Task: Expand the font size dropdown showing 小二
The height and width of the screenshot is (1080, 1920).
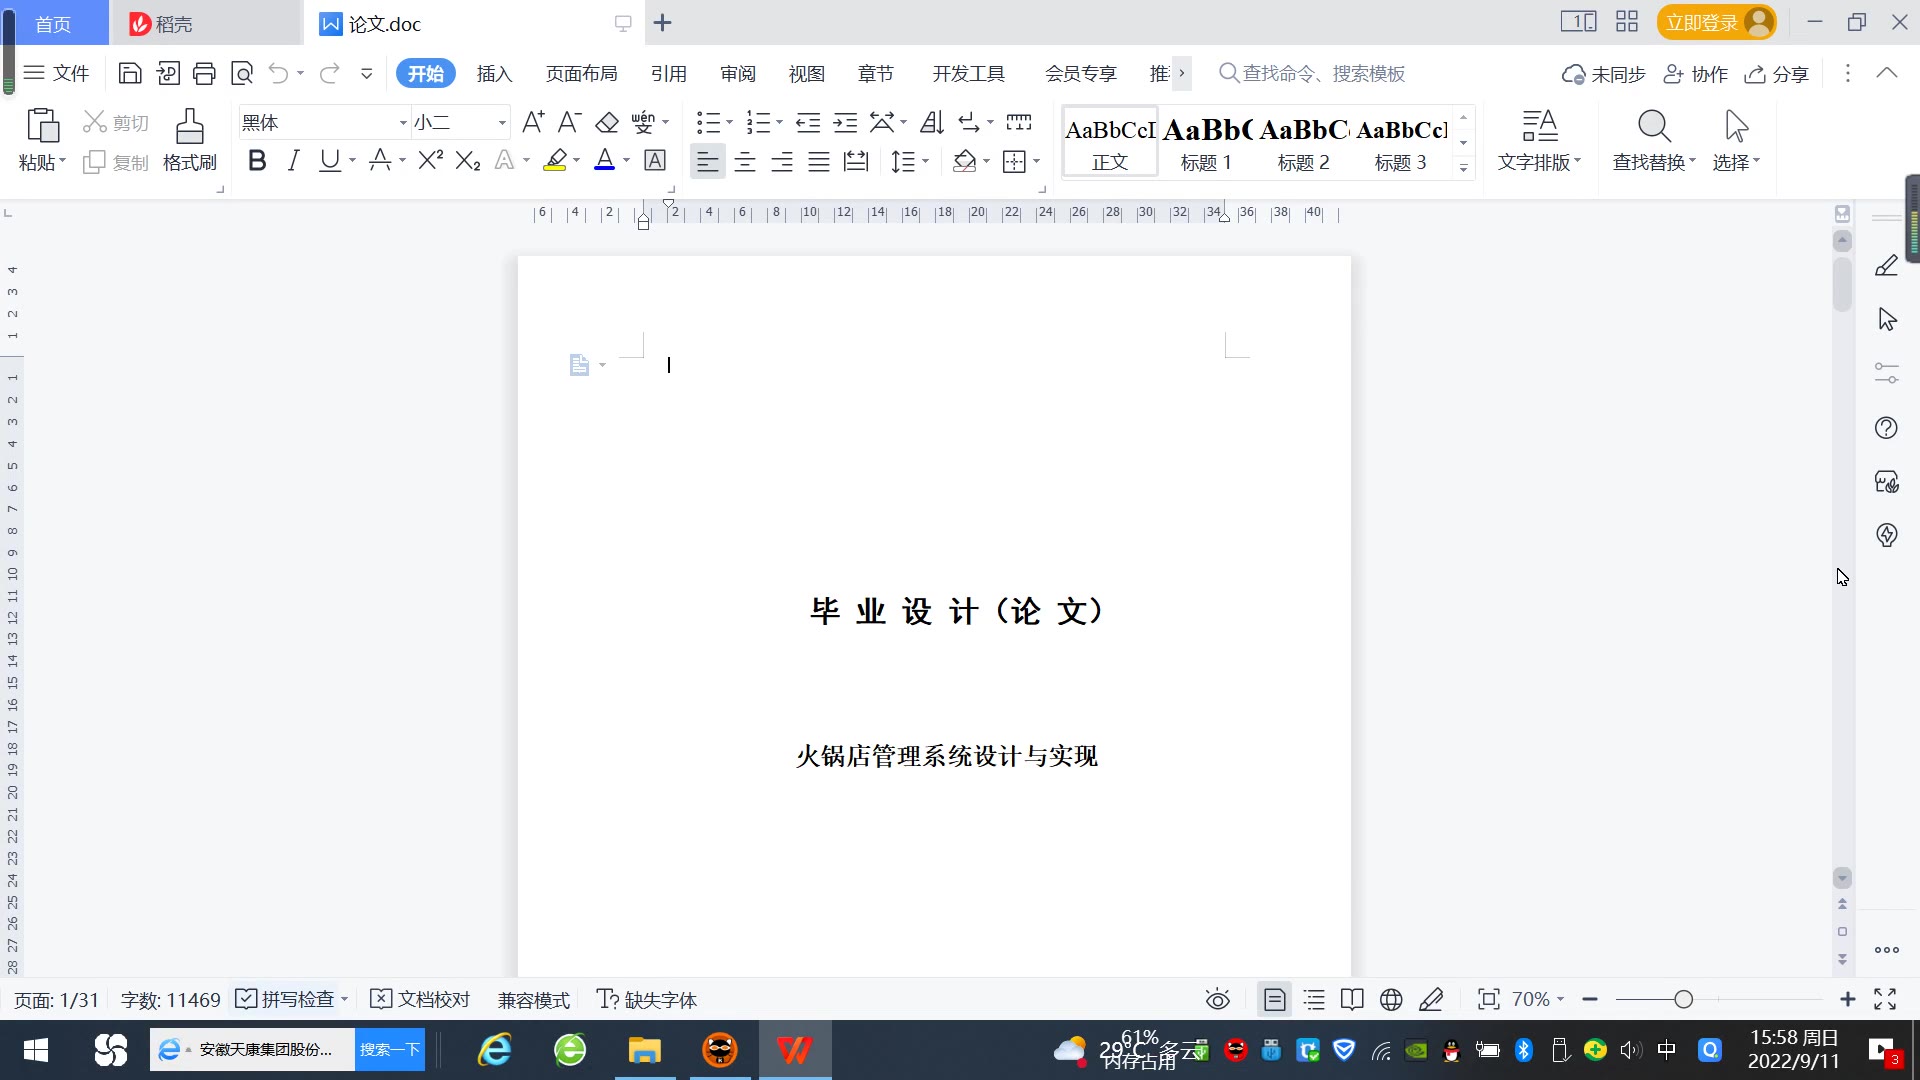Action: (502, 123)
